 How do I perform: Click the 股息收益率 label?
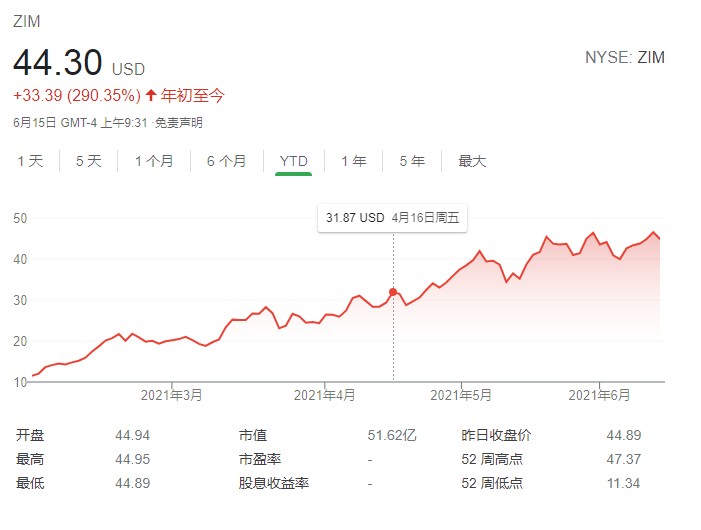point(274,484)
